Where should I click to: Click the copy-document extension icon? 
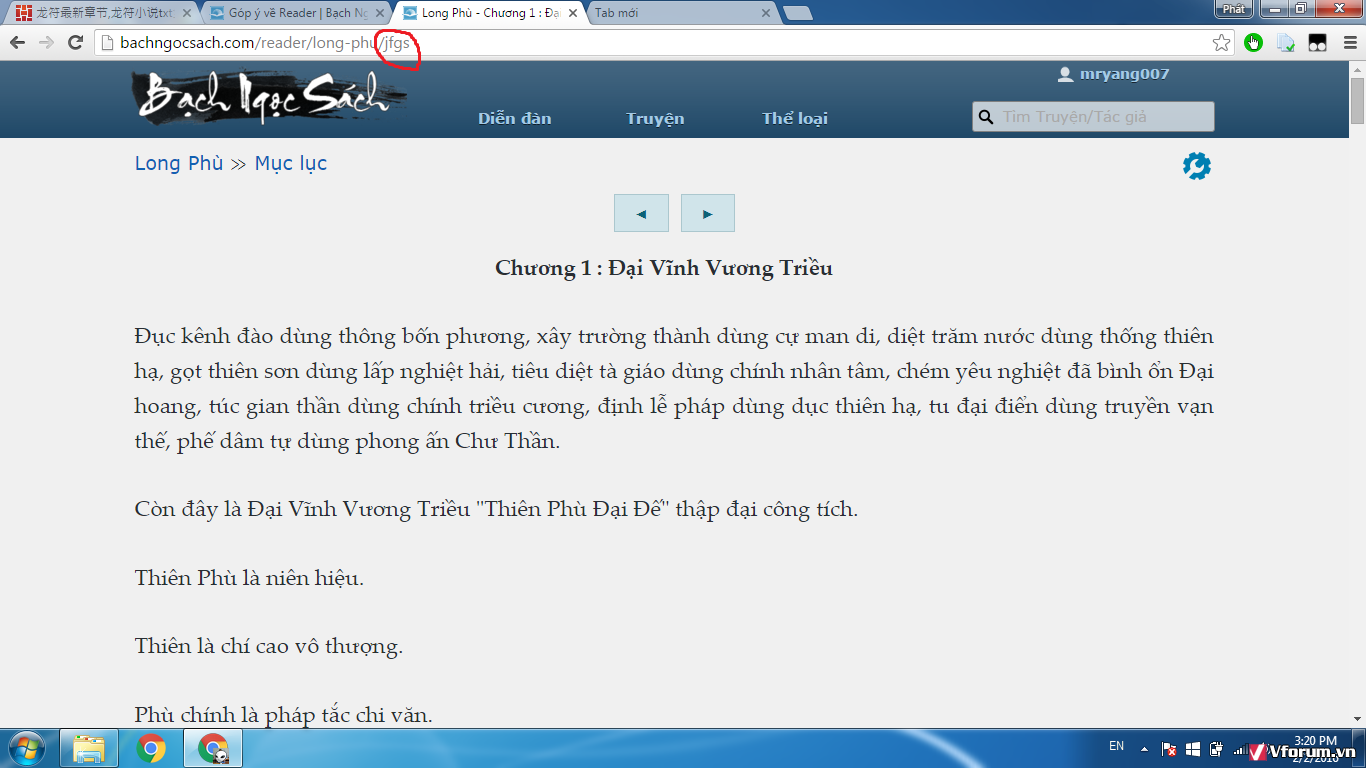(1286, 43)
